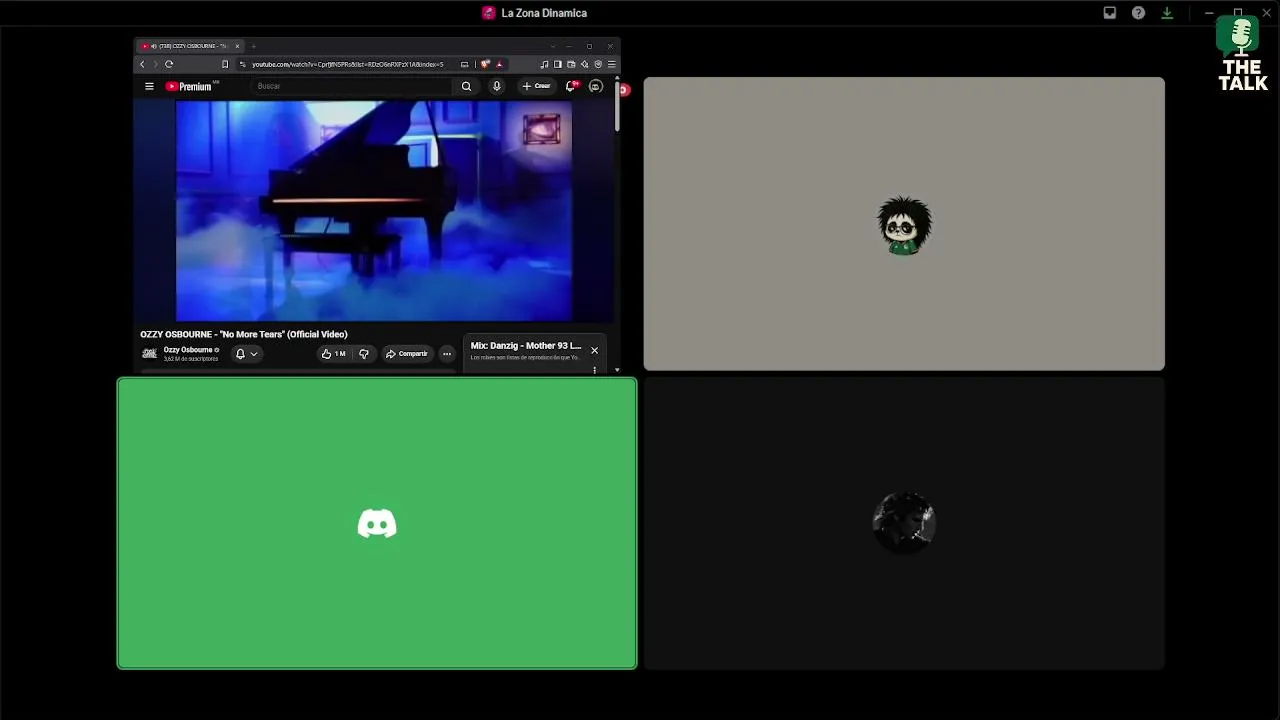Click the YouTube search magnifier button
Image resolution: width=1280 pixels, height=720 pixels.
(x=466, y=86)
